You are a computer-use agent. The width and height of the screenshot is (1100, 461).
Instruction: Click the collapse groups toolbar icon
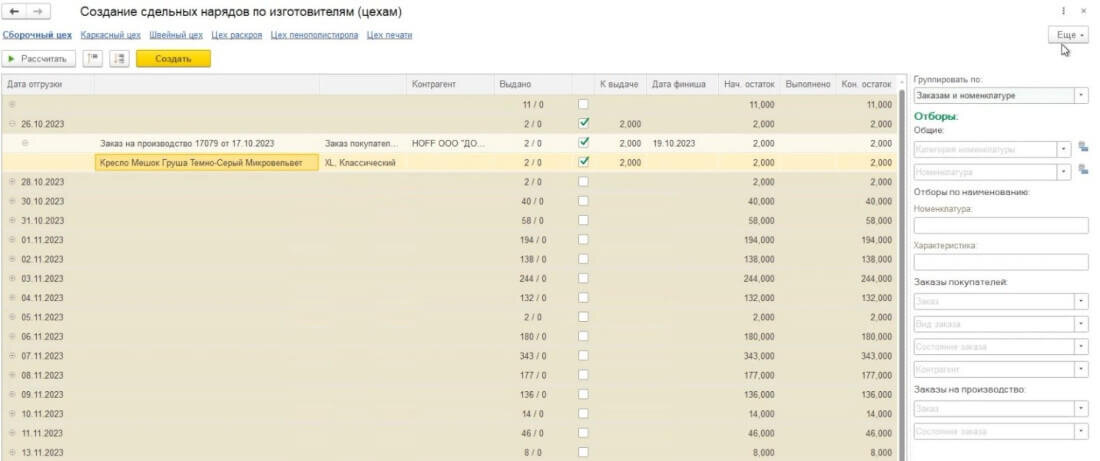tap(91, 59)
